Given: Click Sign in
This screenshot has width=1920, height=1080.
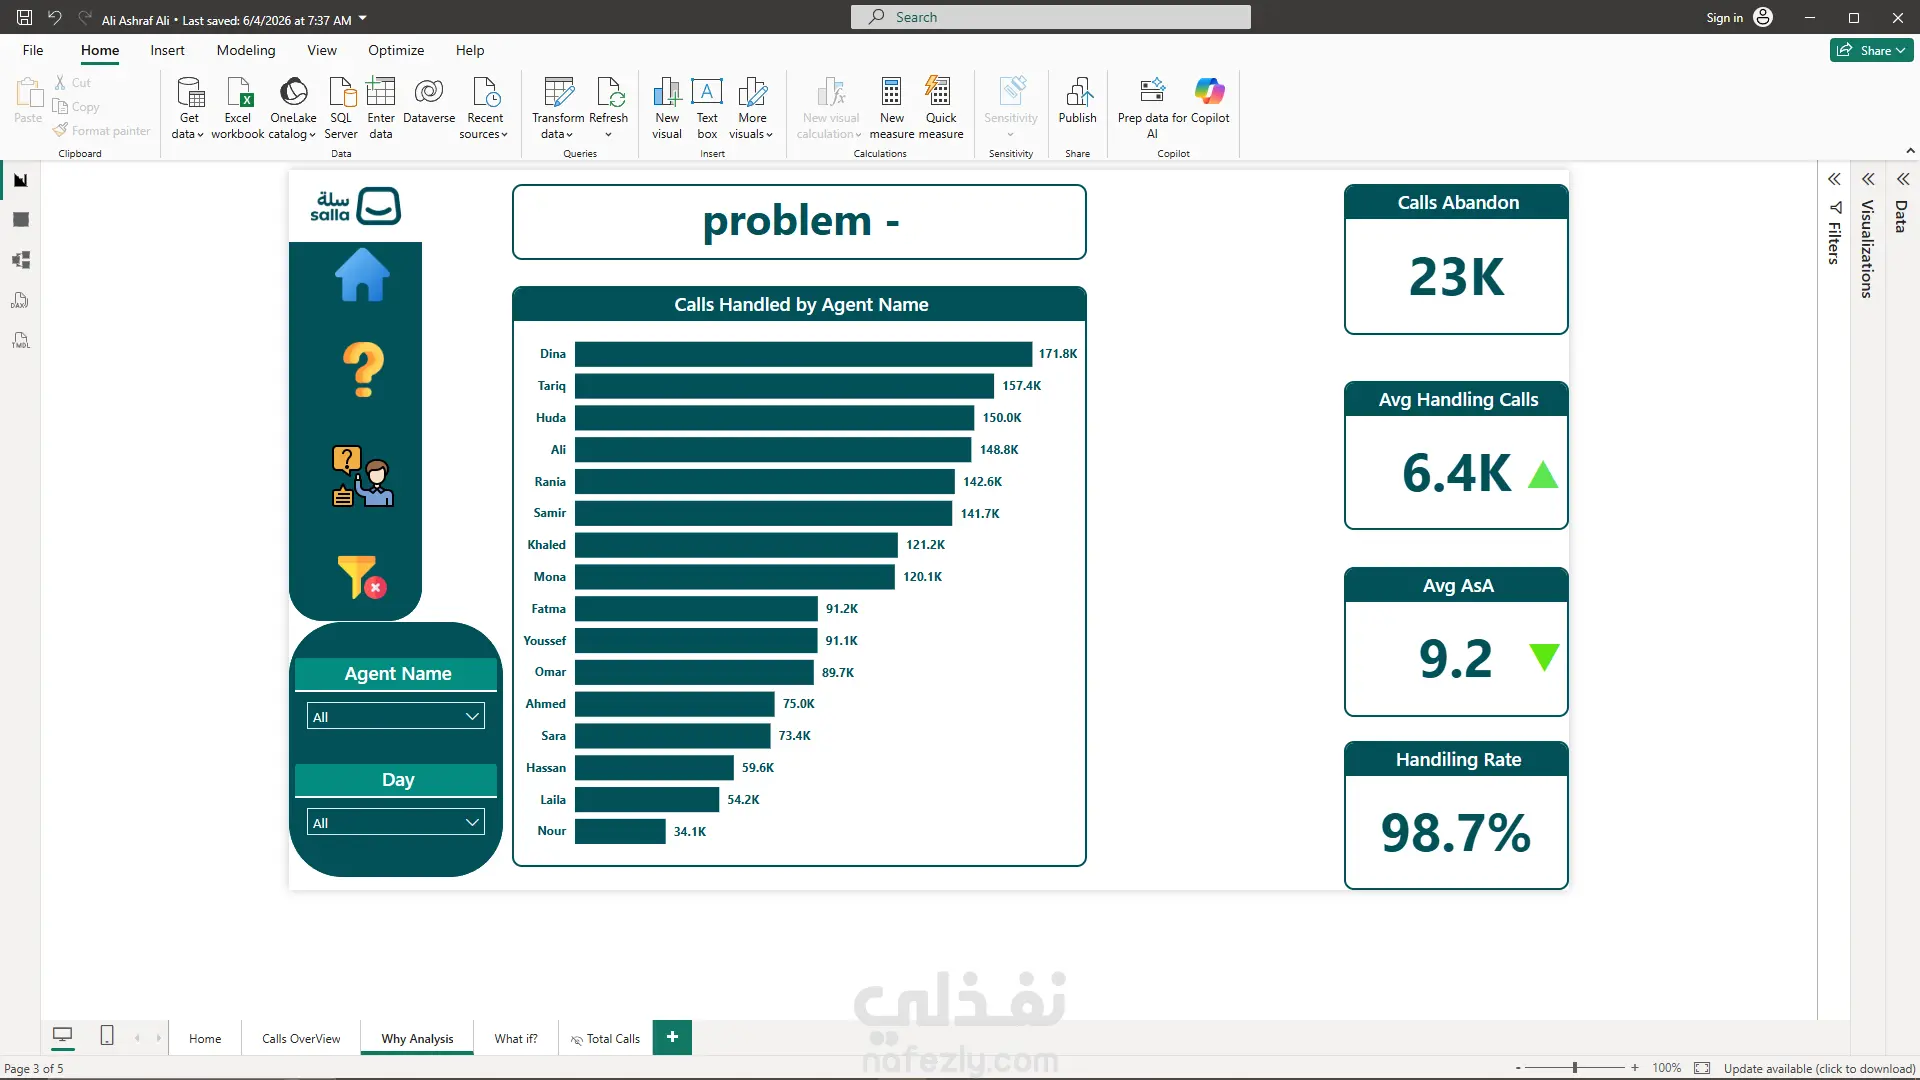Looking at the screenshot, I should tap(1739, 17).
